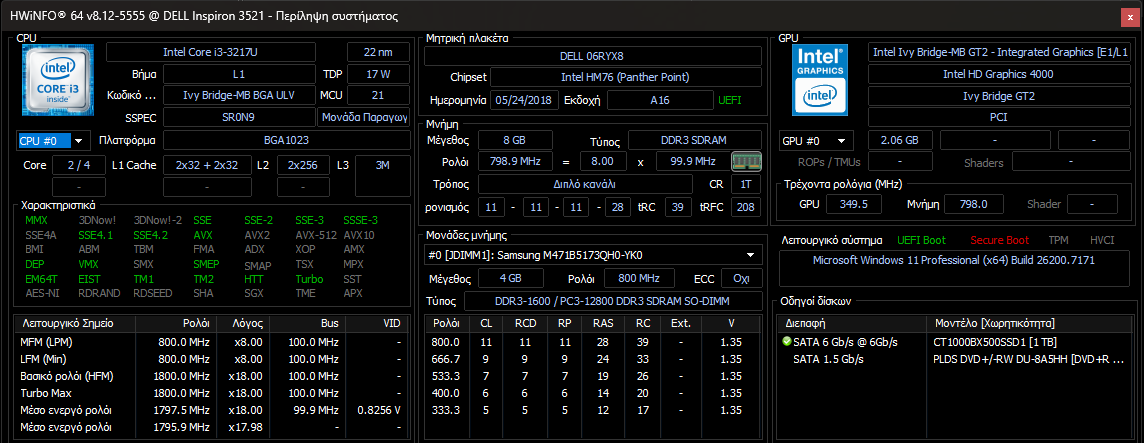Click the DDR3 SDRAM memory type field
1144x443 pixels.
pos(695,140)
